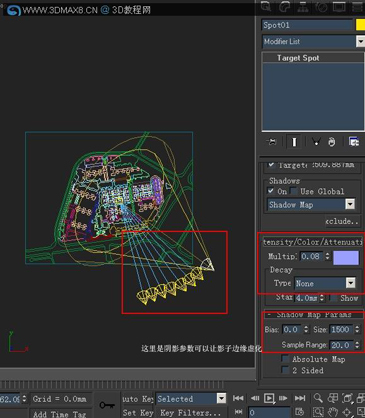
Task: Open the Selected key filter dropdown
Action: 221,398
